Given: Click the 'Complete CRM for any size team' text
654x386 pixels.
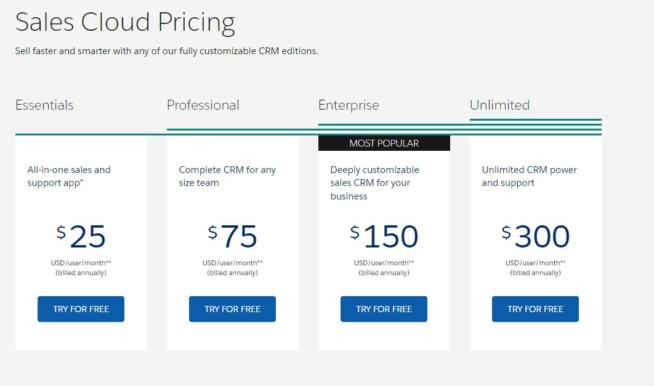Looking at the screenshot, I should (227, 176).
